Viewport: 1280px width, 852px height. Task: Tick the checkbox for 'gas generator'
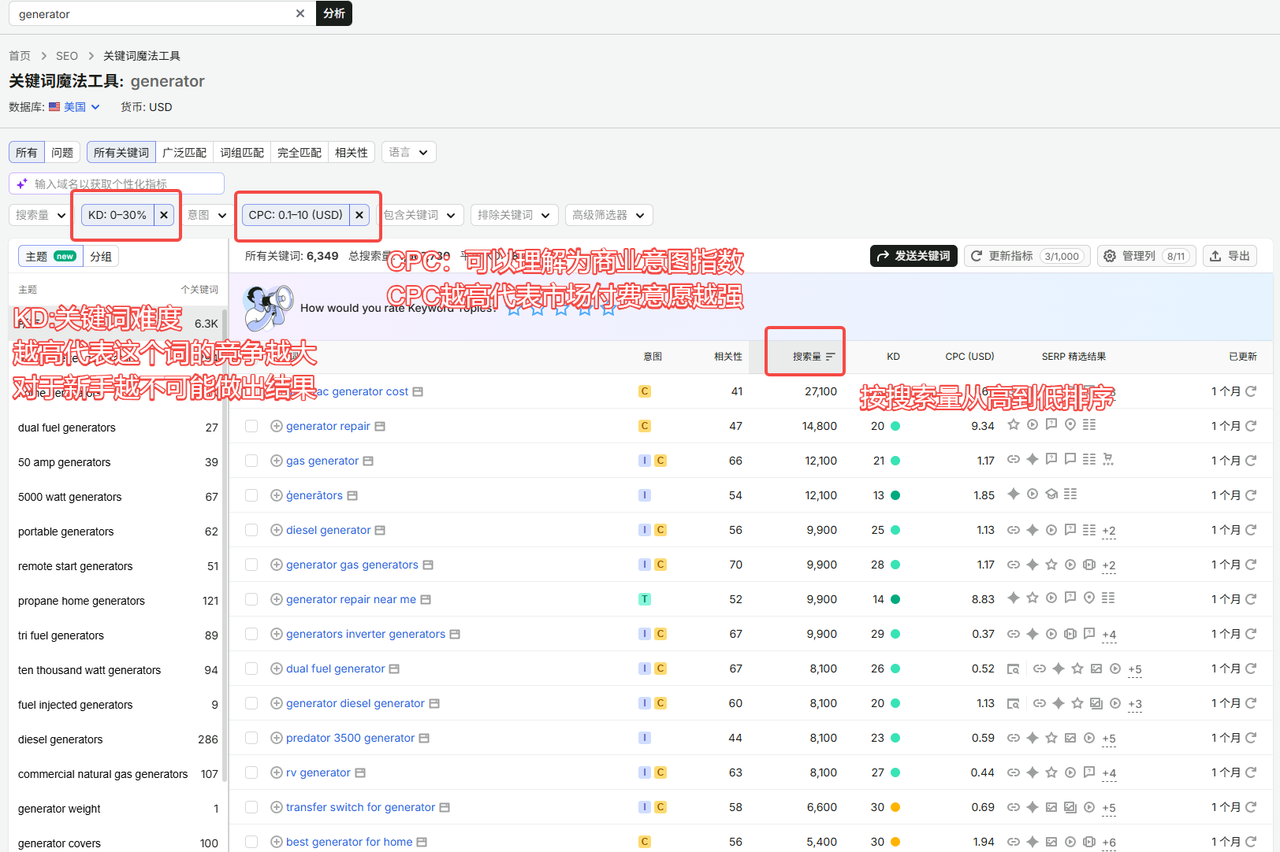click(x=252, y=461)
